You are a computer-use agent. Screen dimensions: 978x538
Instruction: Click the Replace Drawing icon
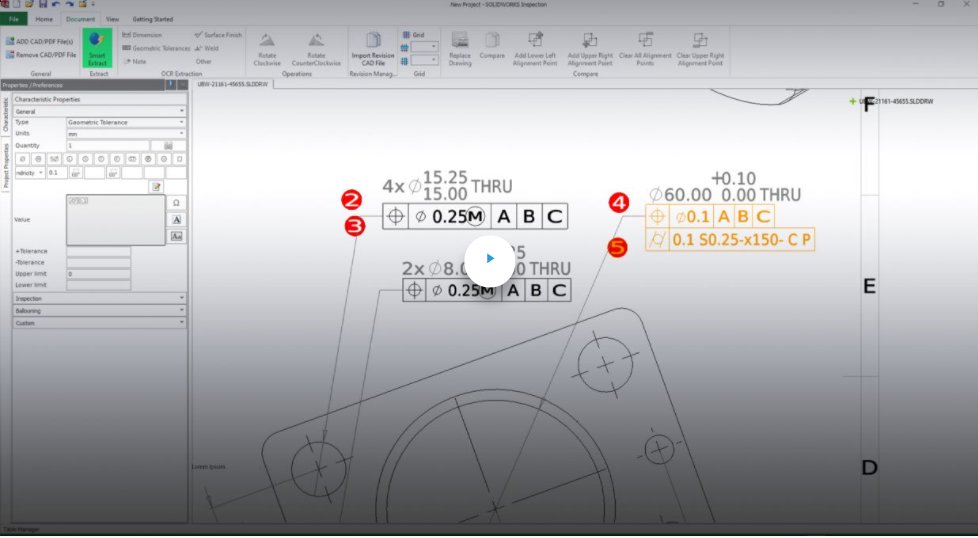[460, 48]
